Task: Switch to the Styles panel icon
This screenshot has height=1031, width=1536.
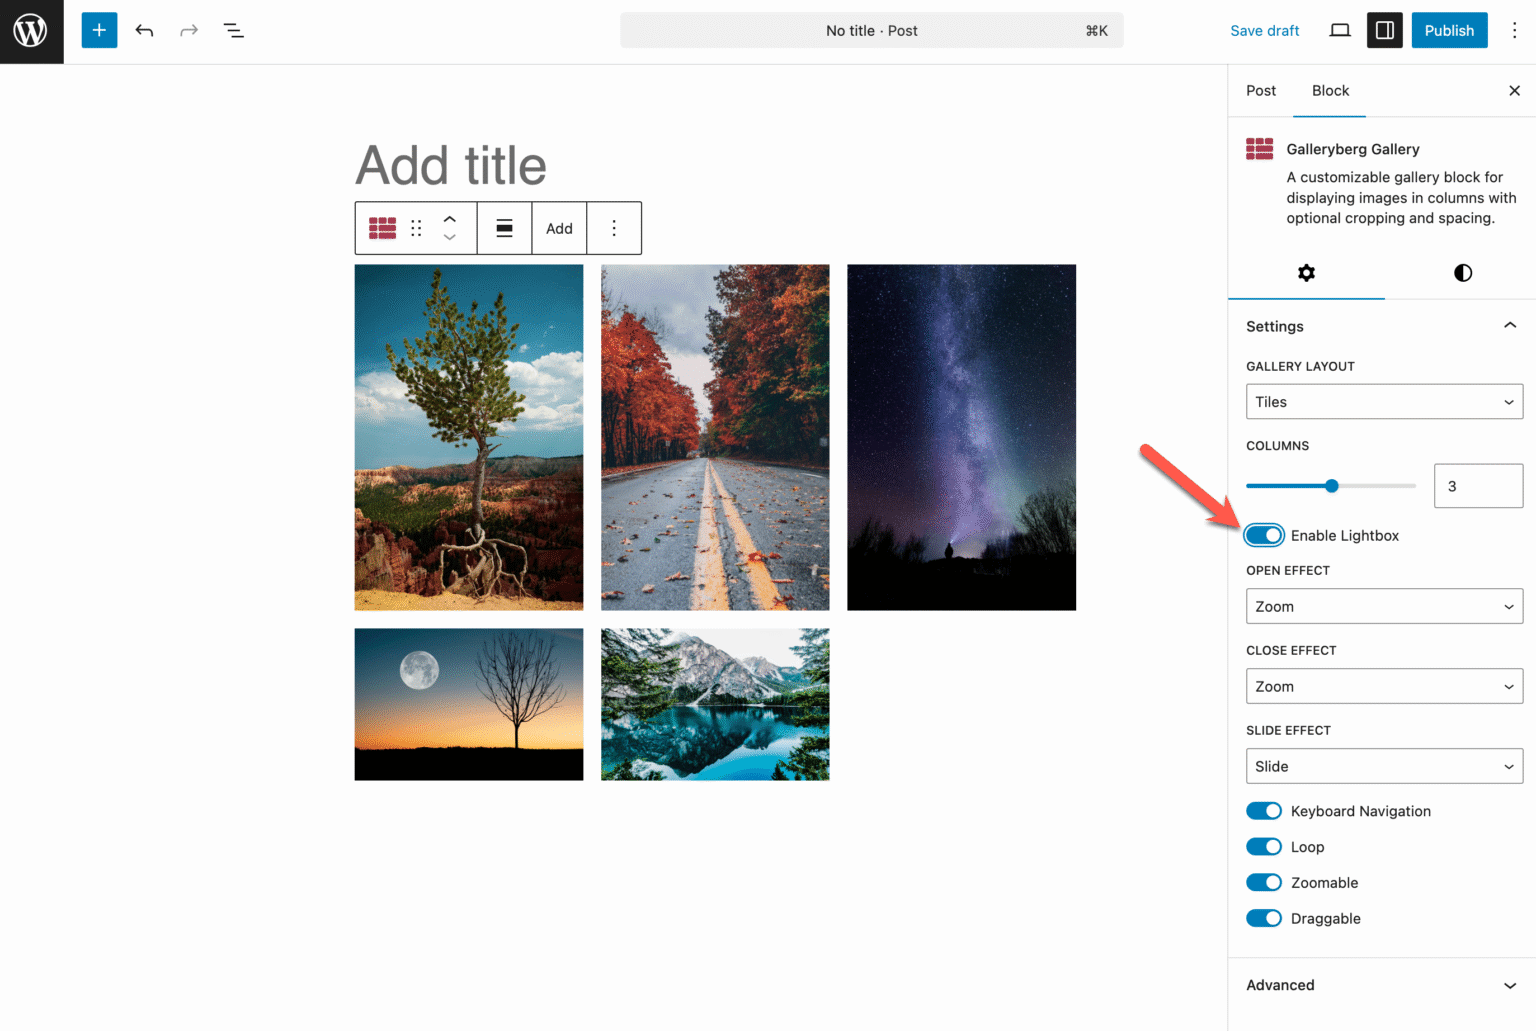Action: (1462, 272)
